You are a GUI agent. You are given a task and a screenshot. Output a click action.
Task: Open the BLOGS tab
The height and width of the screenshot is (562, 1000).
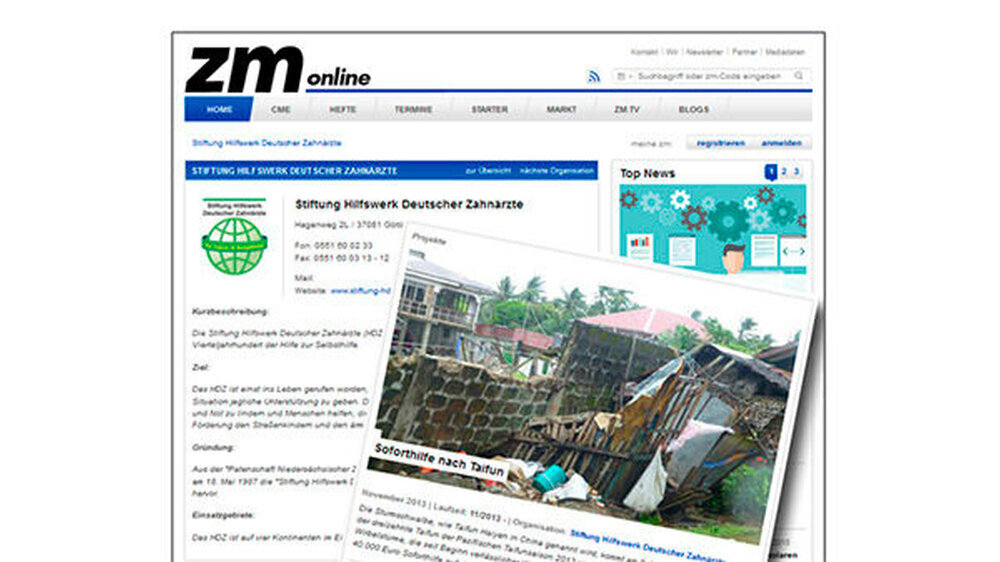[693, 109]
